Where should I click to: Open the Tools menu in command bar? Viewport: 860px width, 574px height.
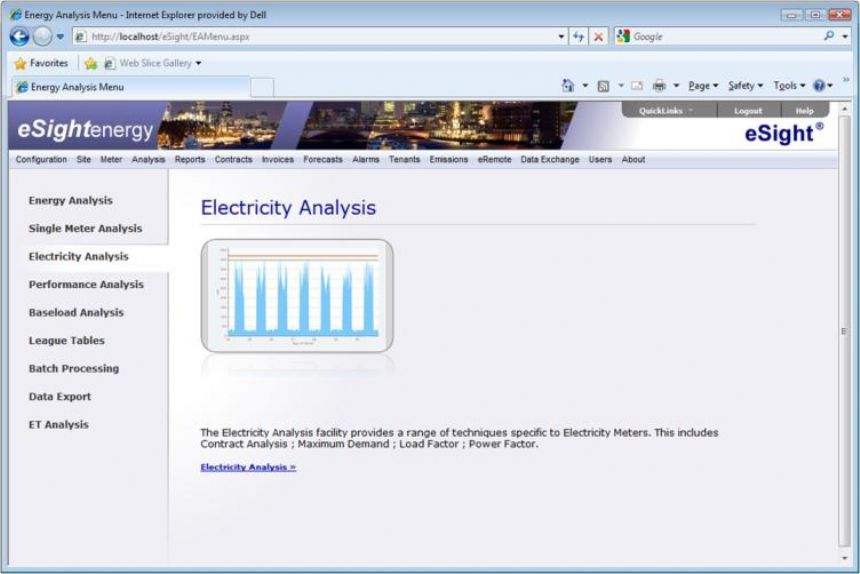(789, 86)
